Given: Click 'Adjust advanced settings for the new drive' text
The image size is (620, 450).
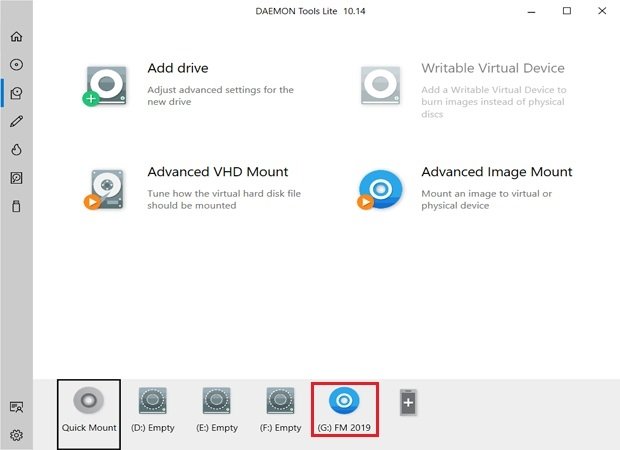Looking at the screenshot, I should [x=221, y=96].
